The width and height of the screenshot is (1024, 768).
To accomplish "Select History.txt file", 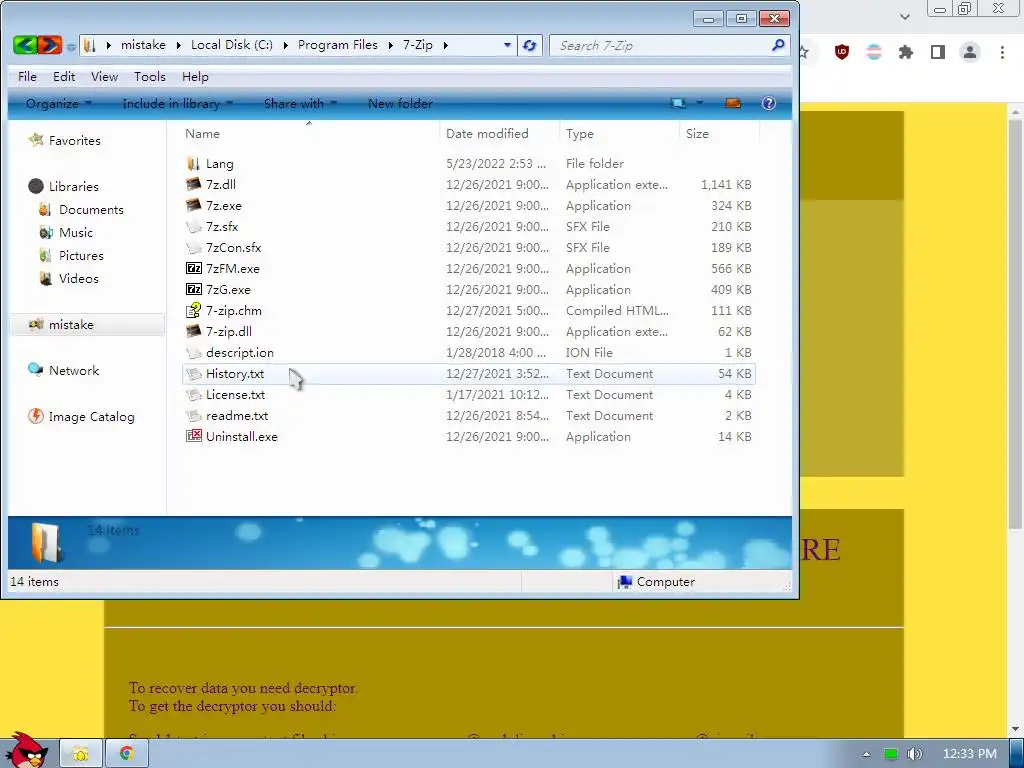I will (x=468, y=374).
